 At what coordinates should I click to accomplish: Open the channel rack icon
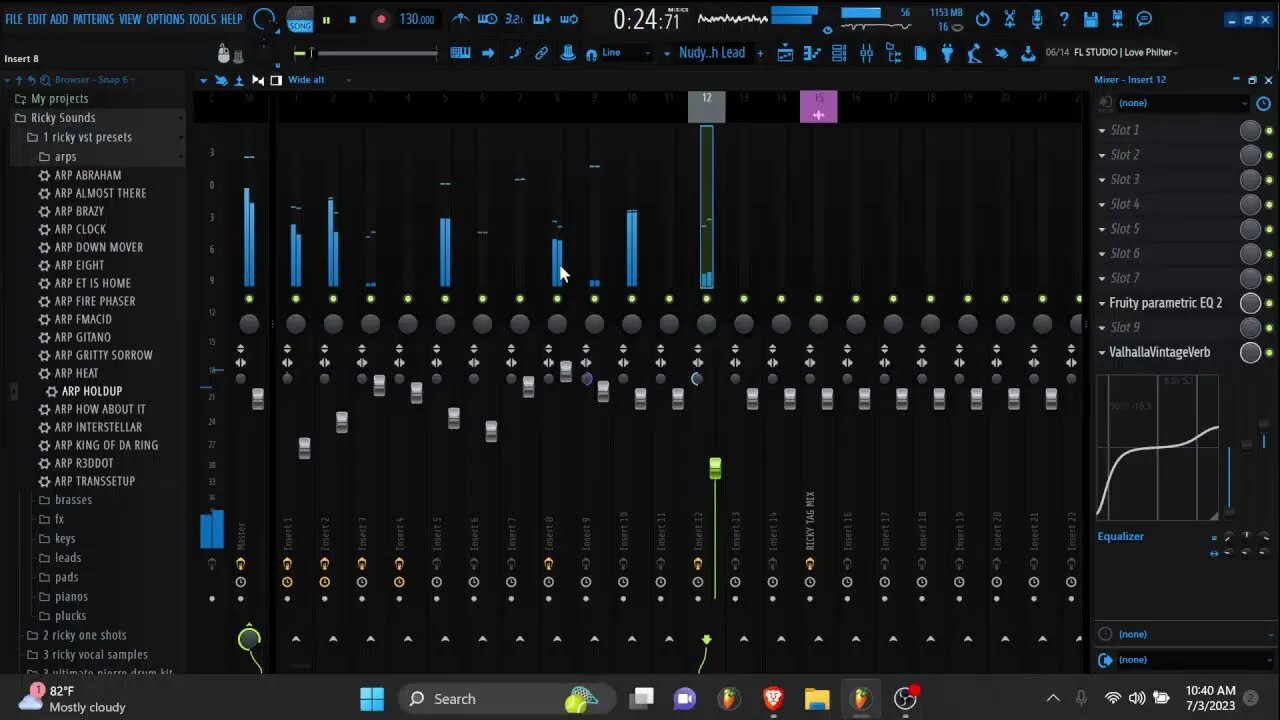pyautogui.click(x=839, y=53)
